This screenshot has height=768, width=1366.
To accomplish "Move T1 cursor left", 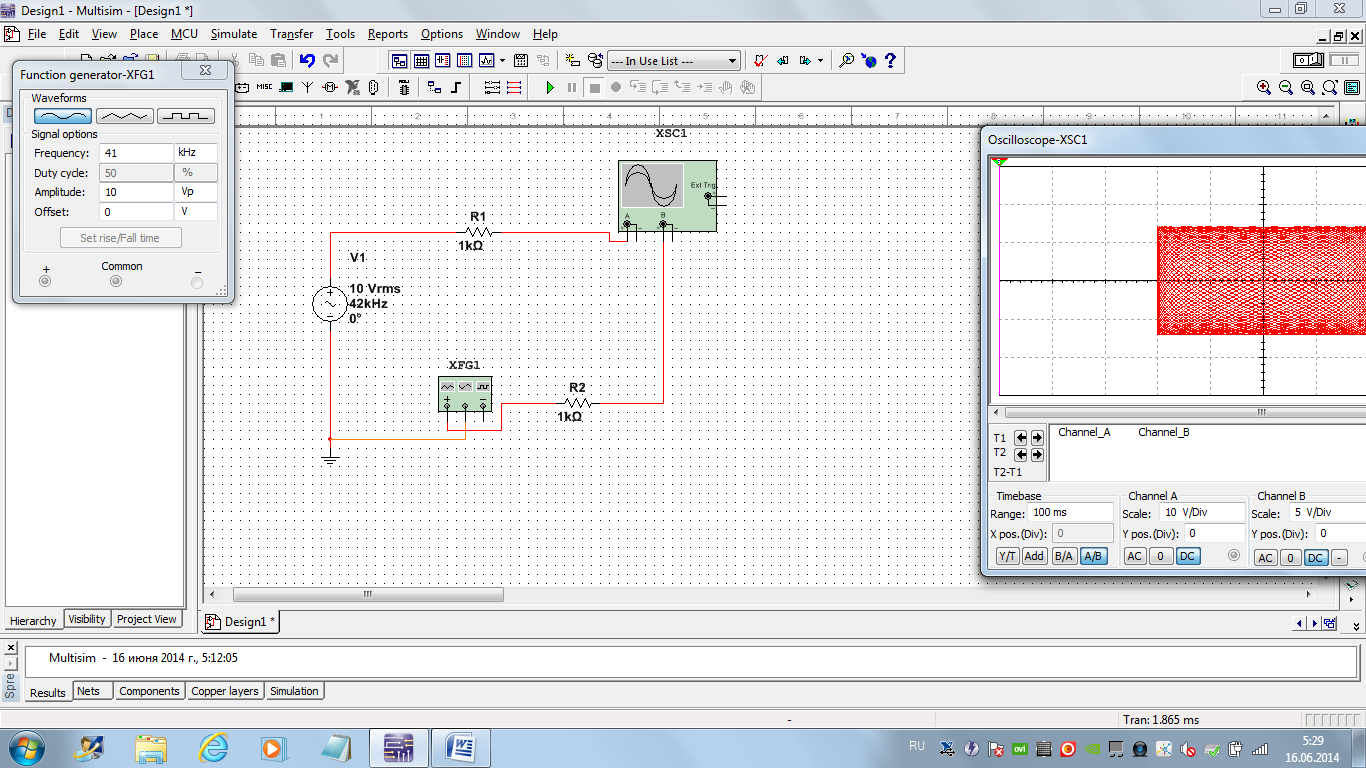I will (1021, 438).
